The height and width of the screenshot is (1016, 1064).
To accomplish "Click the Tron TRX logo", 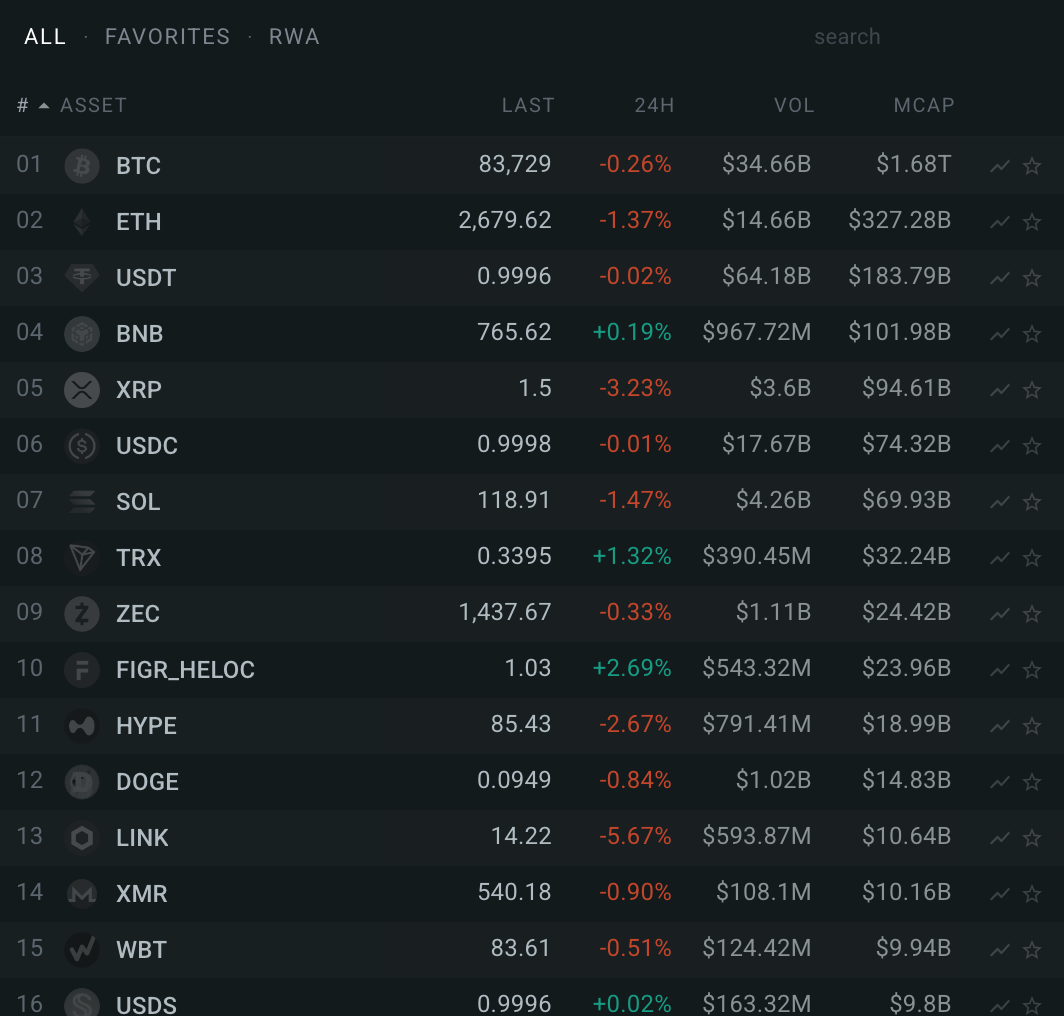I will (82, 558).
